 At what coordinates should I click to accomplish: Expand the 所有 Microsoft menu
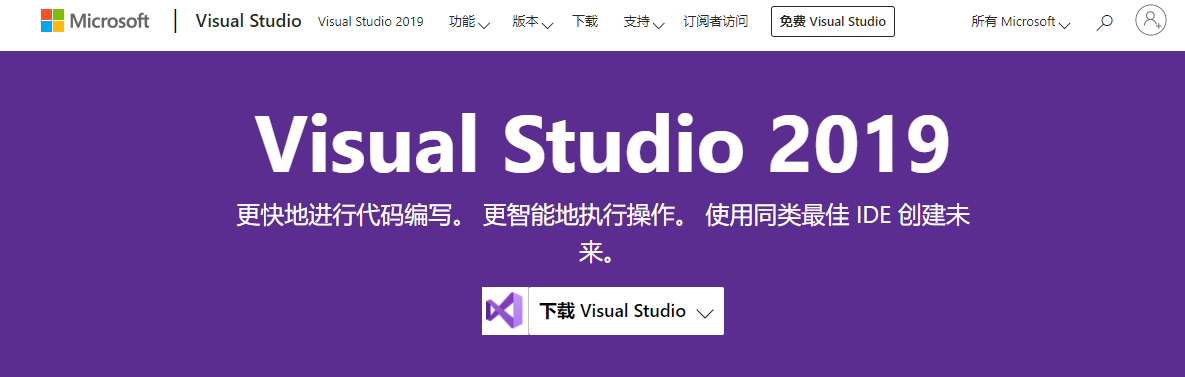coord(1021,22)
